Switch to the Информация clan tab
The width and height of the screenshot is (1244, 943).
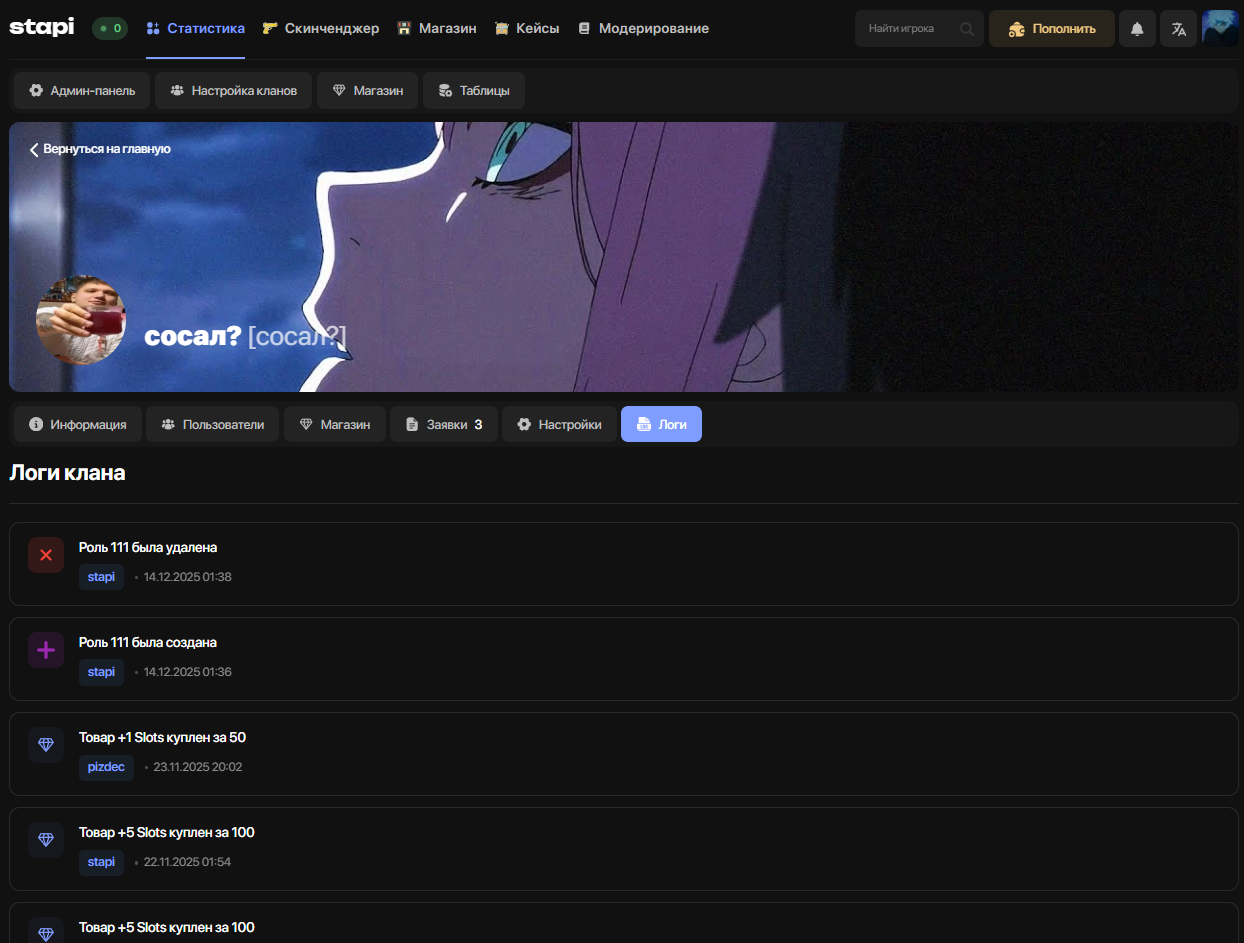point(78,424)
